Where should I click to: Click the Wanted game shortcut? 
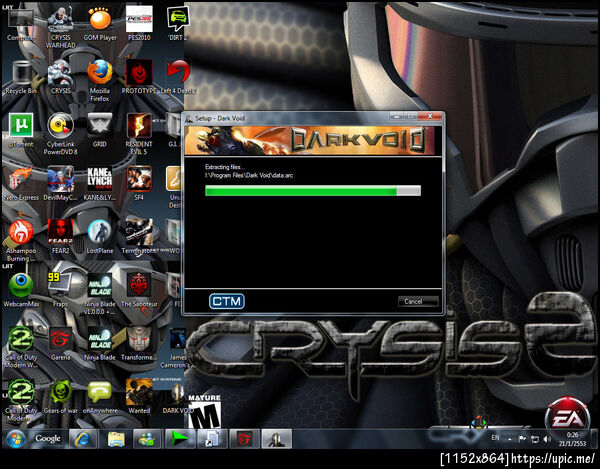click(139, 397)
